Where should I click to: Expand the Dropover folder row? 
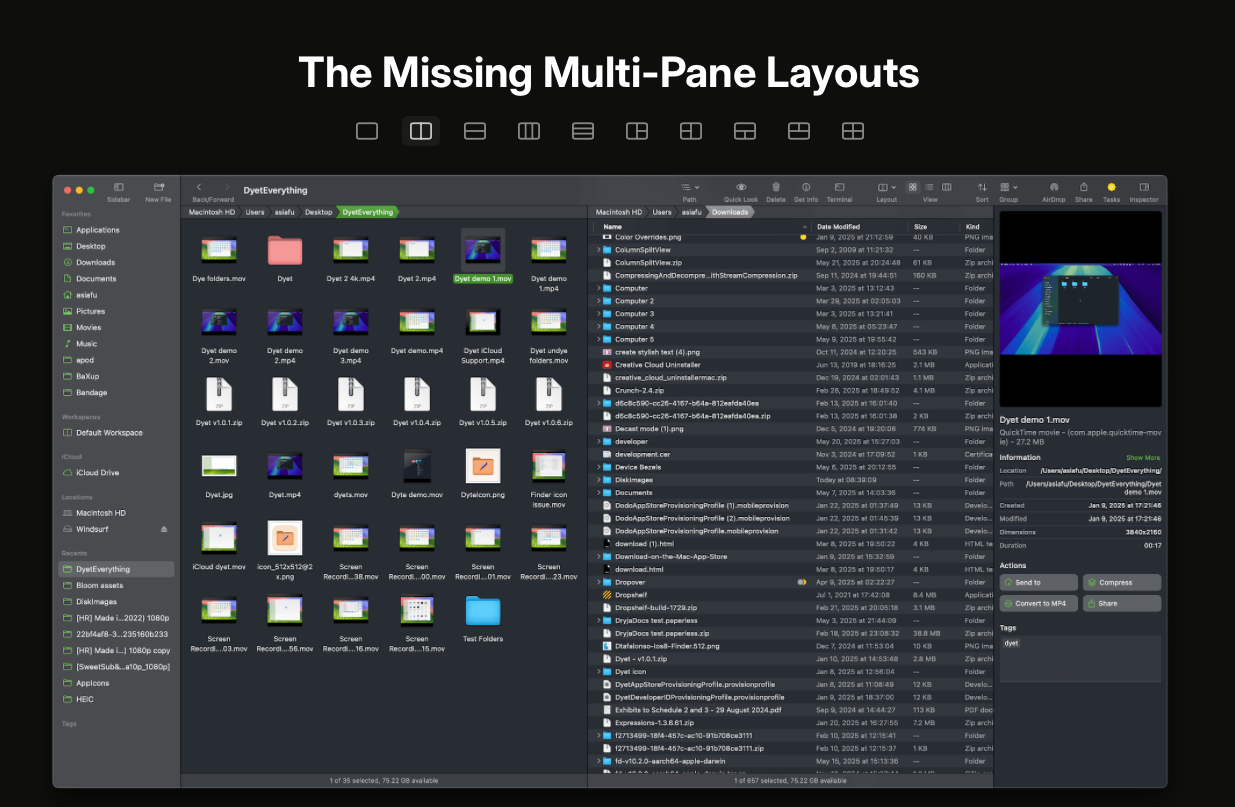tap(598, 582)
